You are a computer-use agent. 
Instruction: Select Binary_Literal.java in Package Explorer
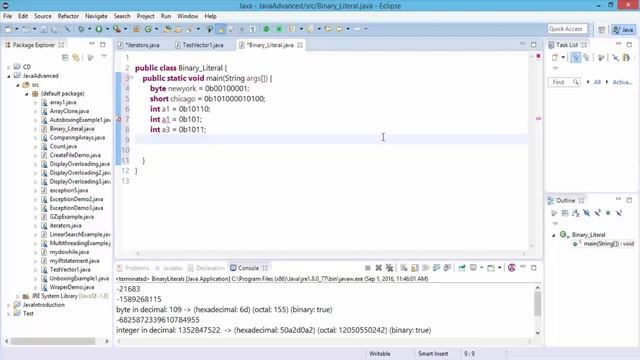72,129
